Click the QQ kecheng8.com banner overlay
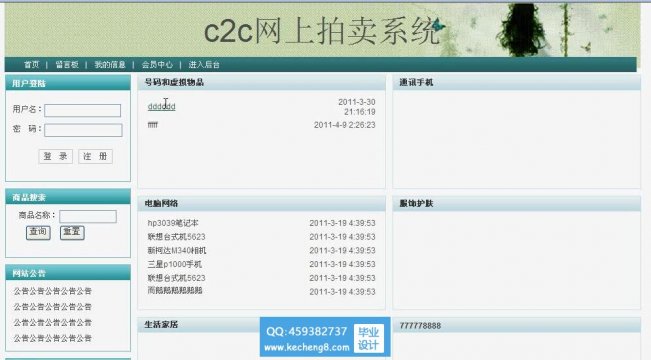Image resolution: width=651 pixels, height=360 pixels. click(325, 337)
